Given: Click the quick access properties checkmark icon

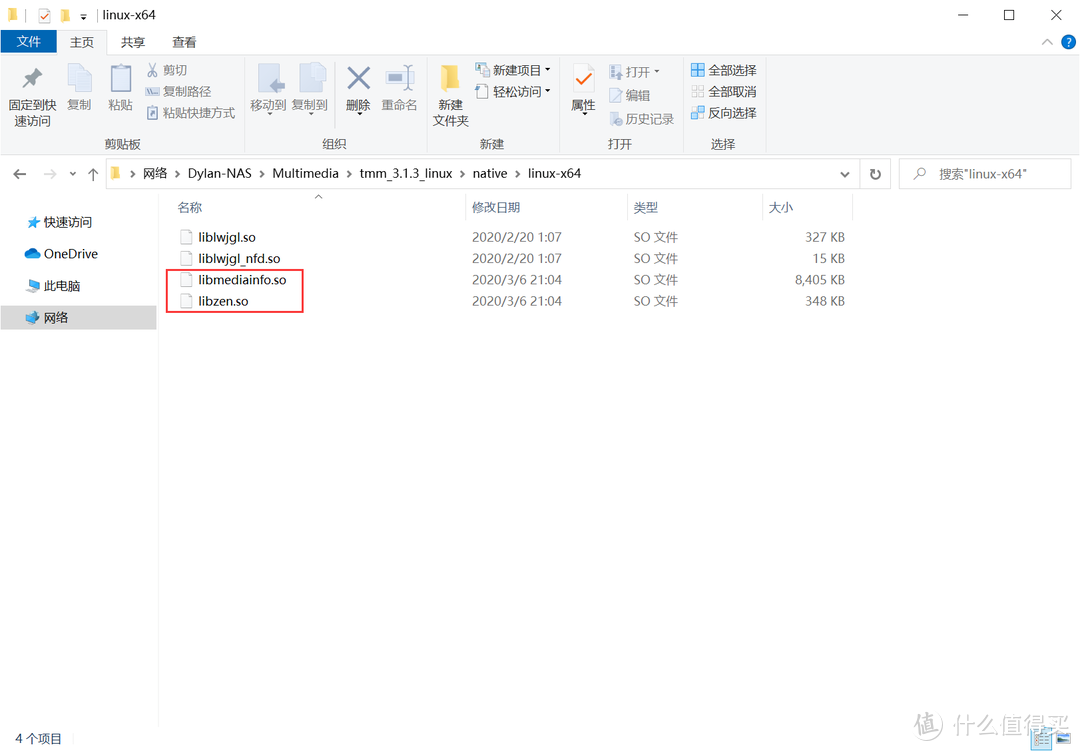Looking at the screenshot, I should pyautogui.click(x=44, y=15).
